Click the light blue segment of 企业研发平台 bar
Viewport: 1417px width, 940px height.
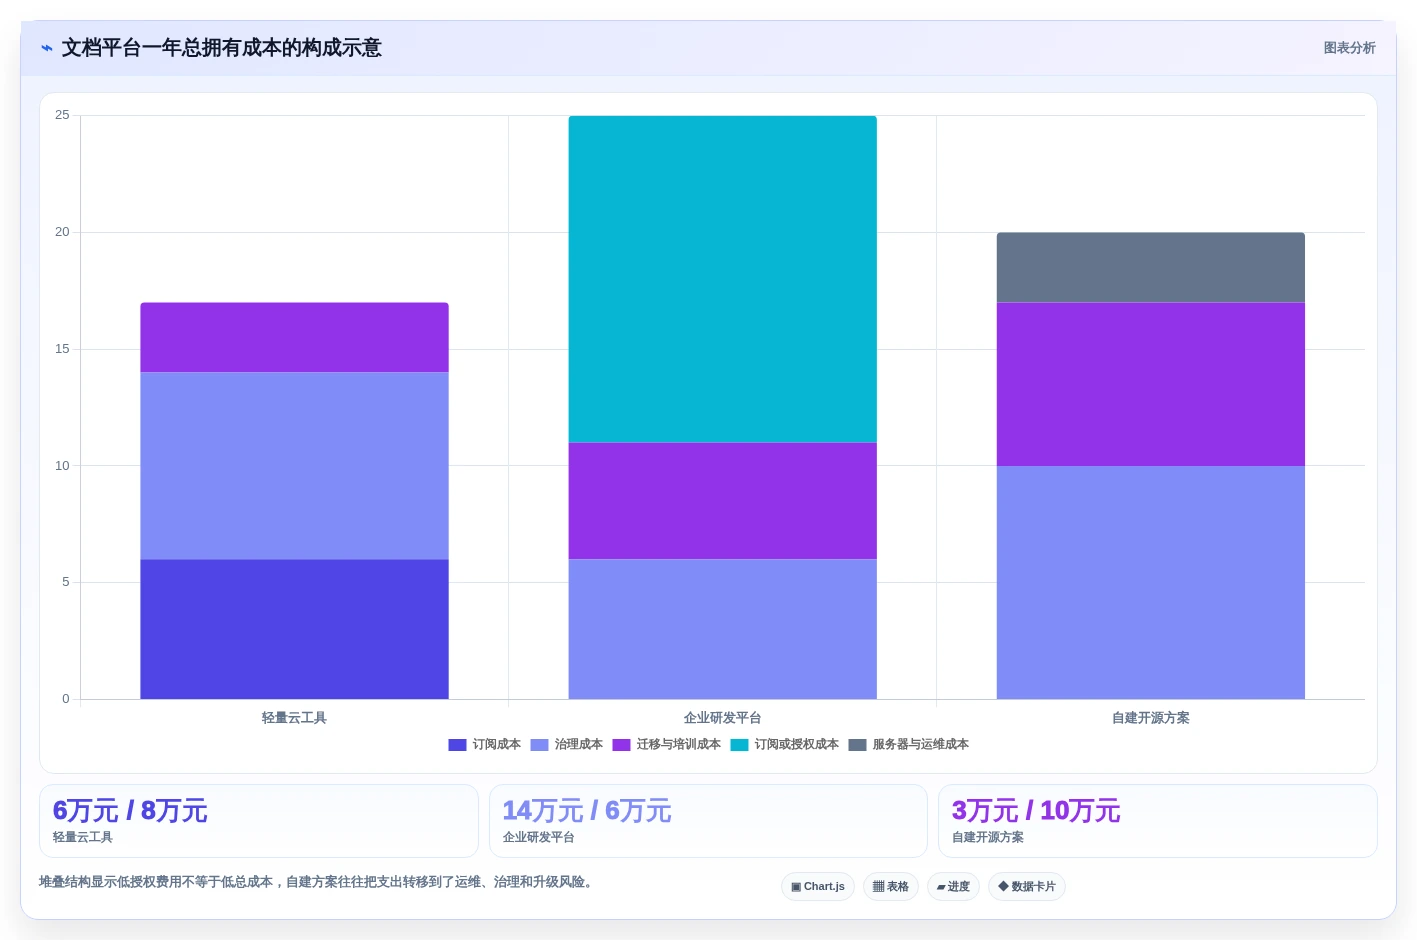pos(723,629)
